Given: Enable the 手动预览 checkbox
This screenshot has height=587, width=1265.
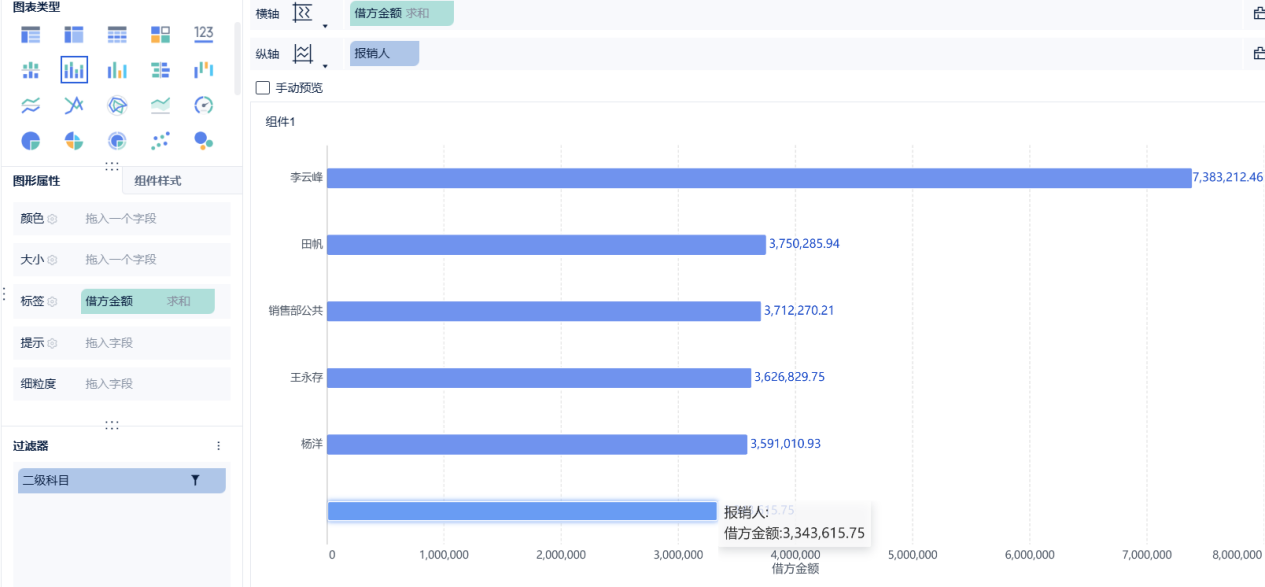Looking at the screenshot, I should tap(263, 88).
